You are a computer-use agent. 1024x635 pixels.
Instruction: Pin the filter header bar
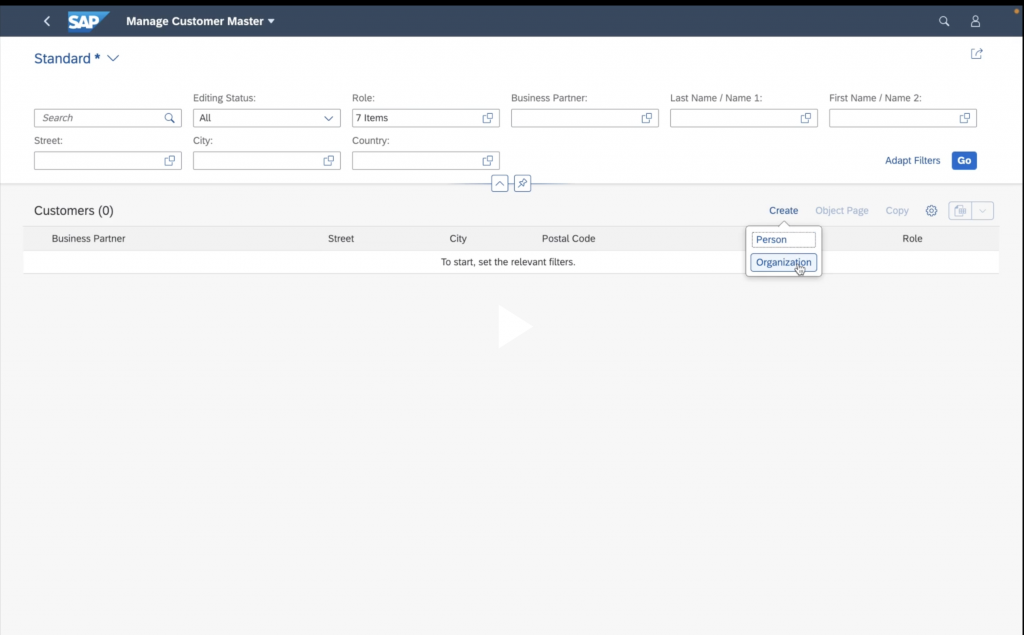(522, 184)
